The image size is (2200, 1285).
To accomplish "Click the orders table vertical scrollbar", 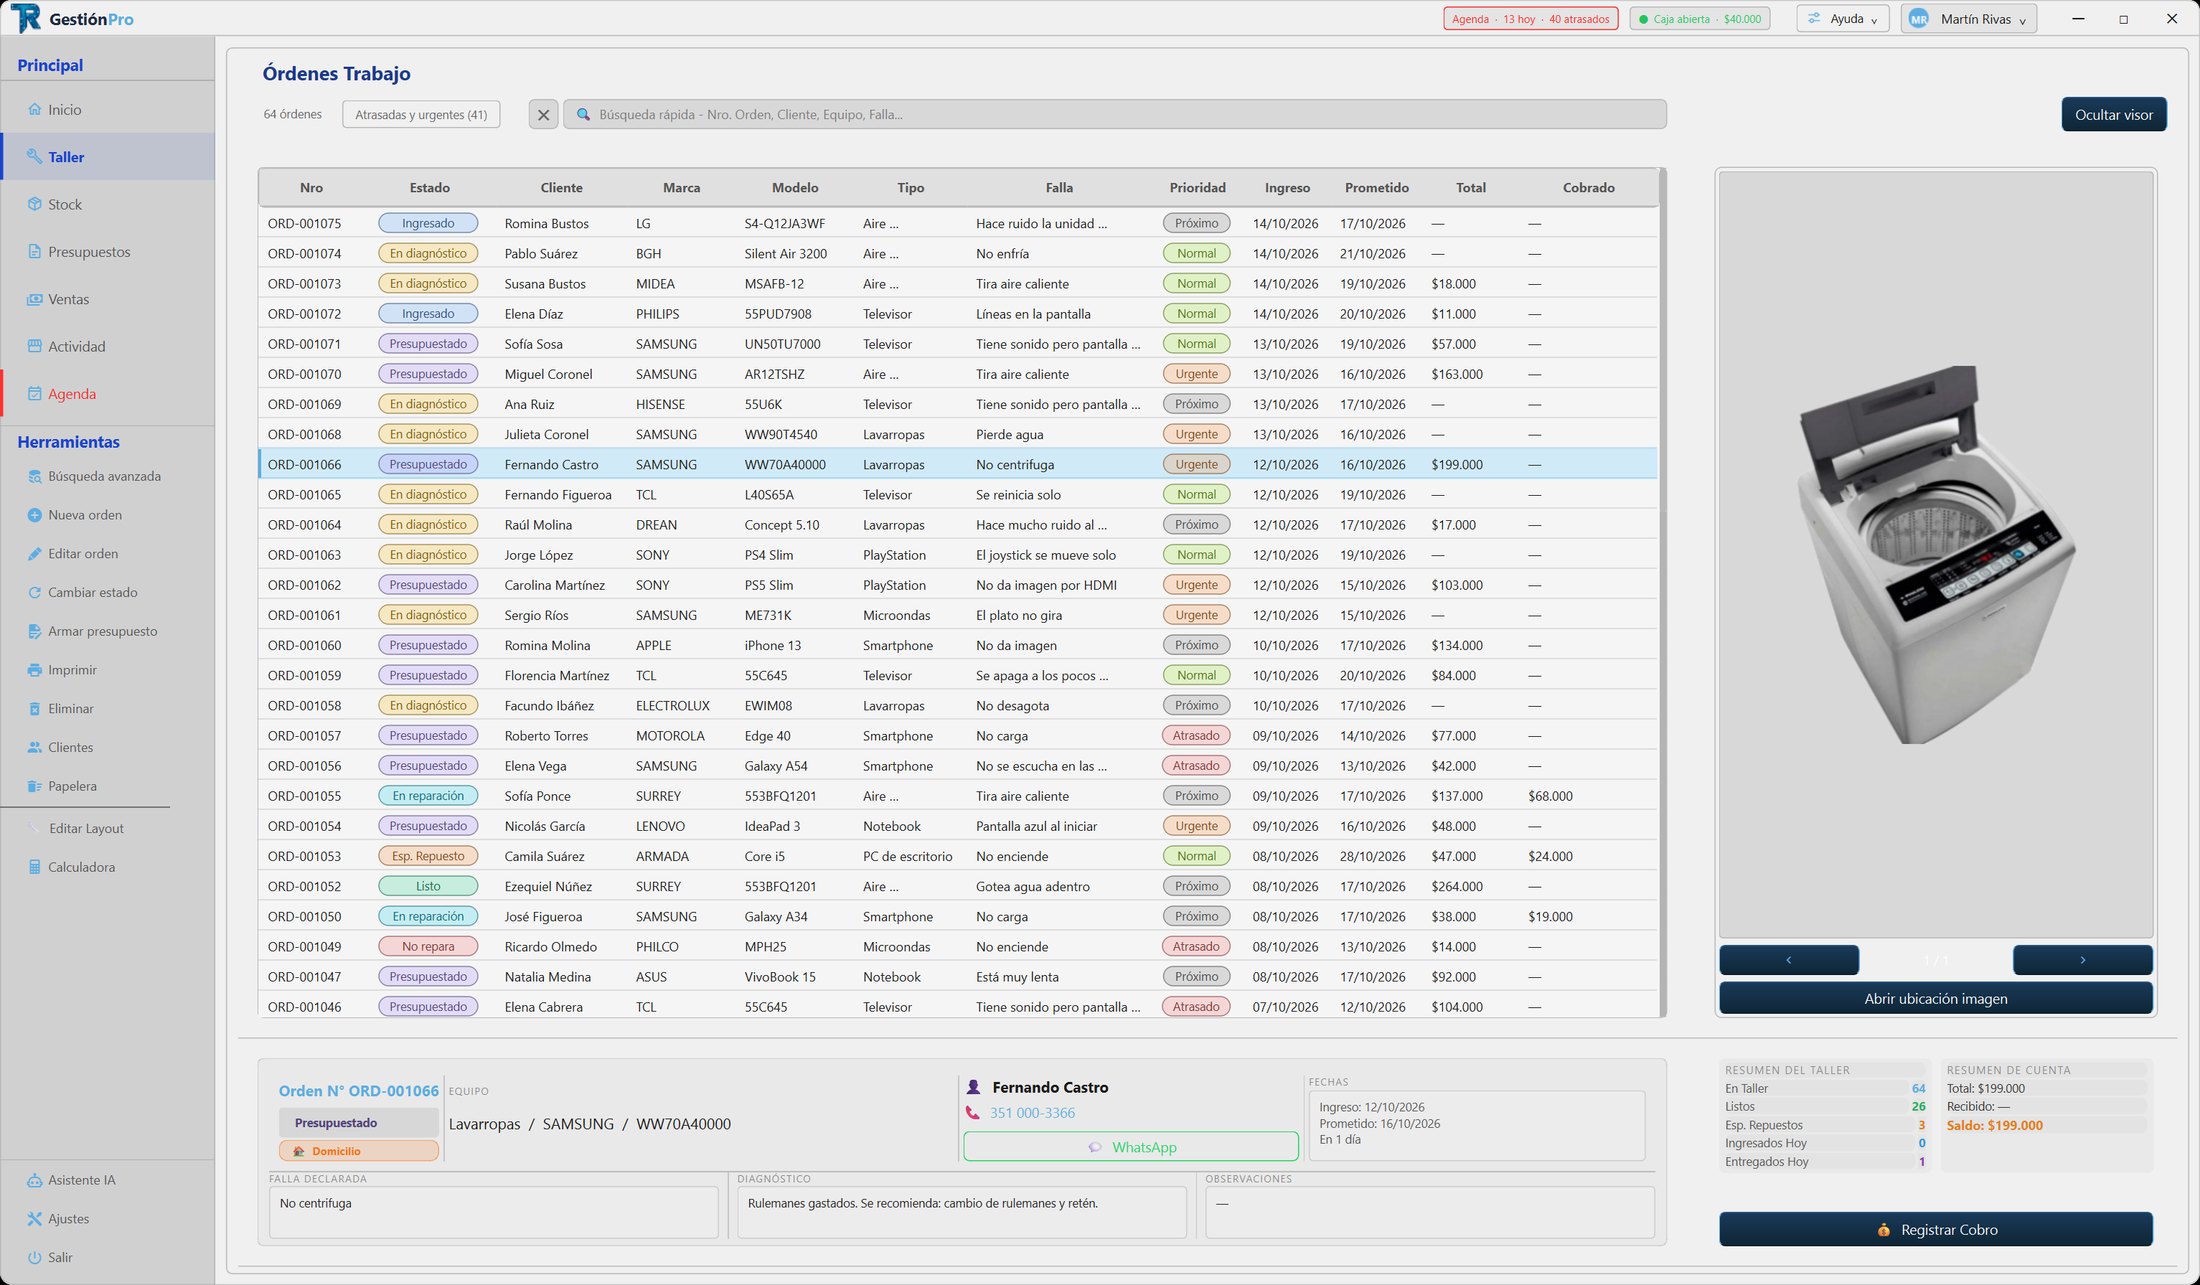I will tap(1663, 593).
